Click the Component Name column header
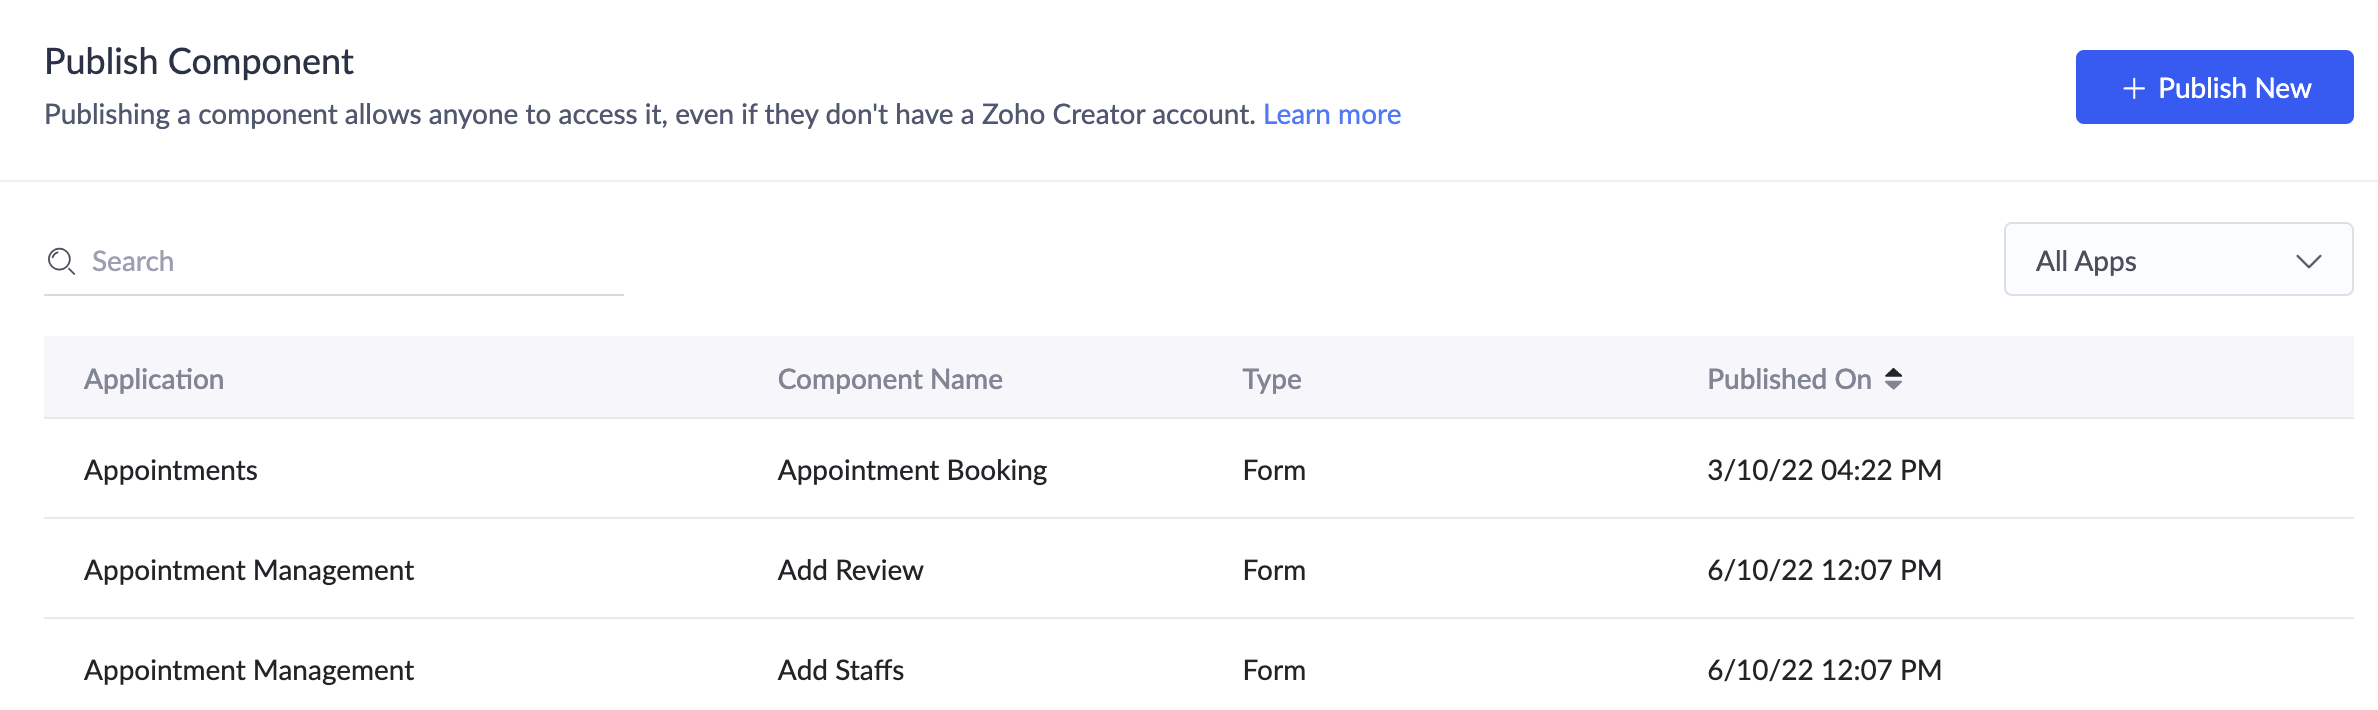The height and width of the screenshot is (710, 2378). (889, 379)
